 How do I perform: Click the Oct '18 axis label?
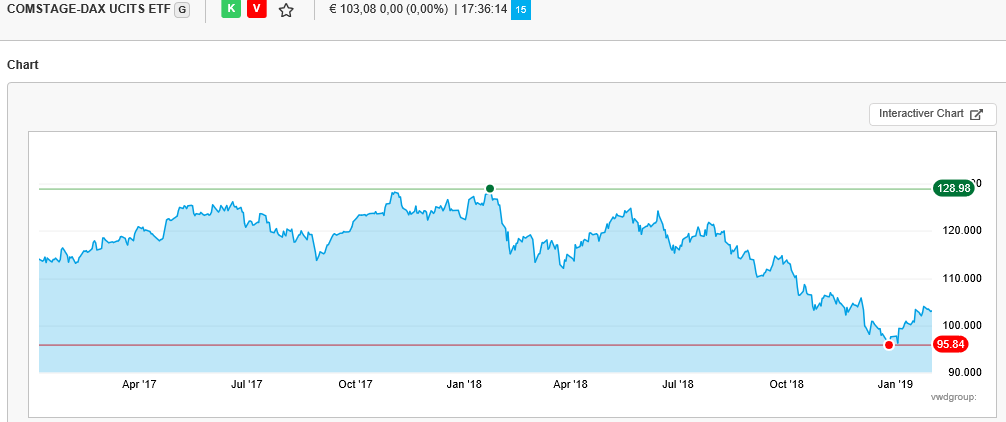[x=786, y=384]
